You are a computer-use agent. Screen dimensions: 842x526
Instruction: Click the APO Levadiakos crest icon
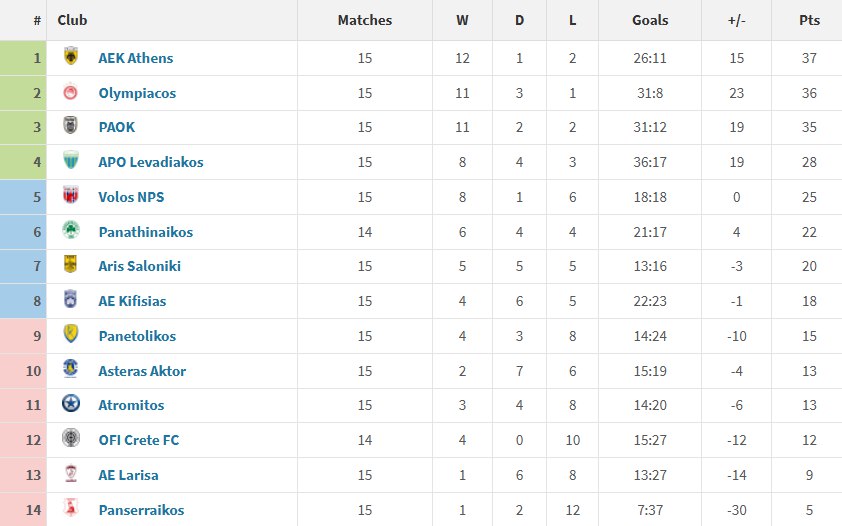click(71, 161)
